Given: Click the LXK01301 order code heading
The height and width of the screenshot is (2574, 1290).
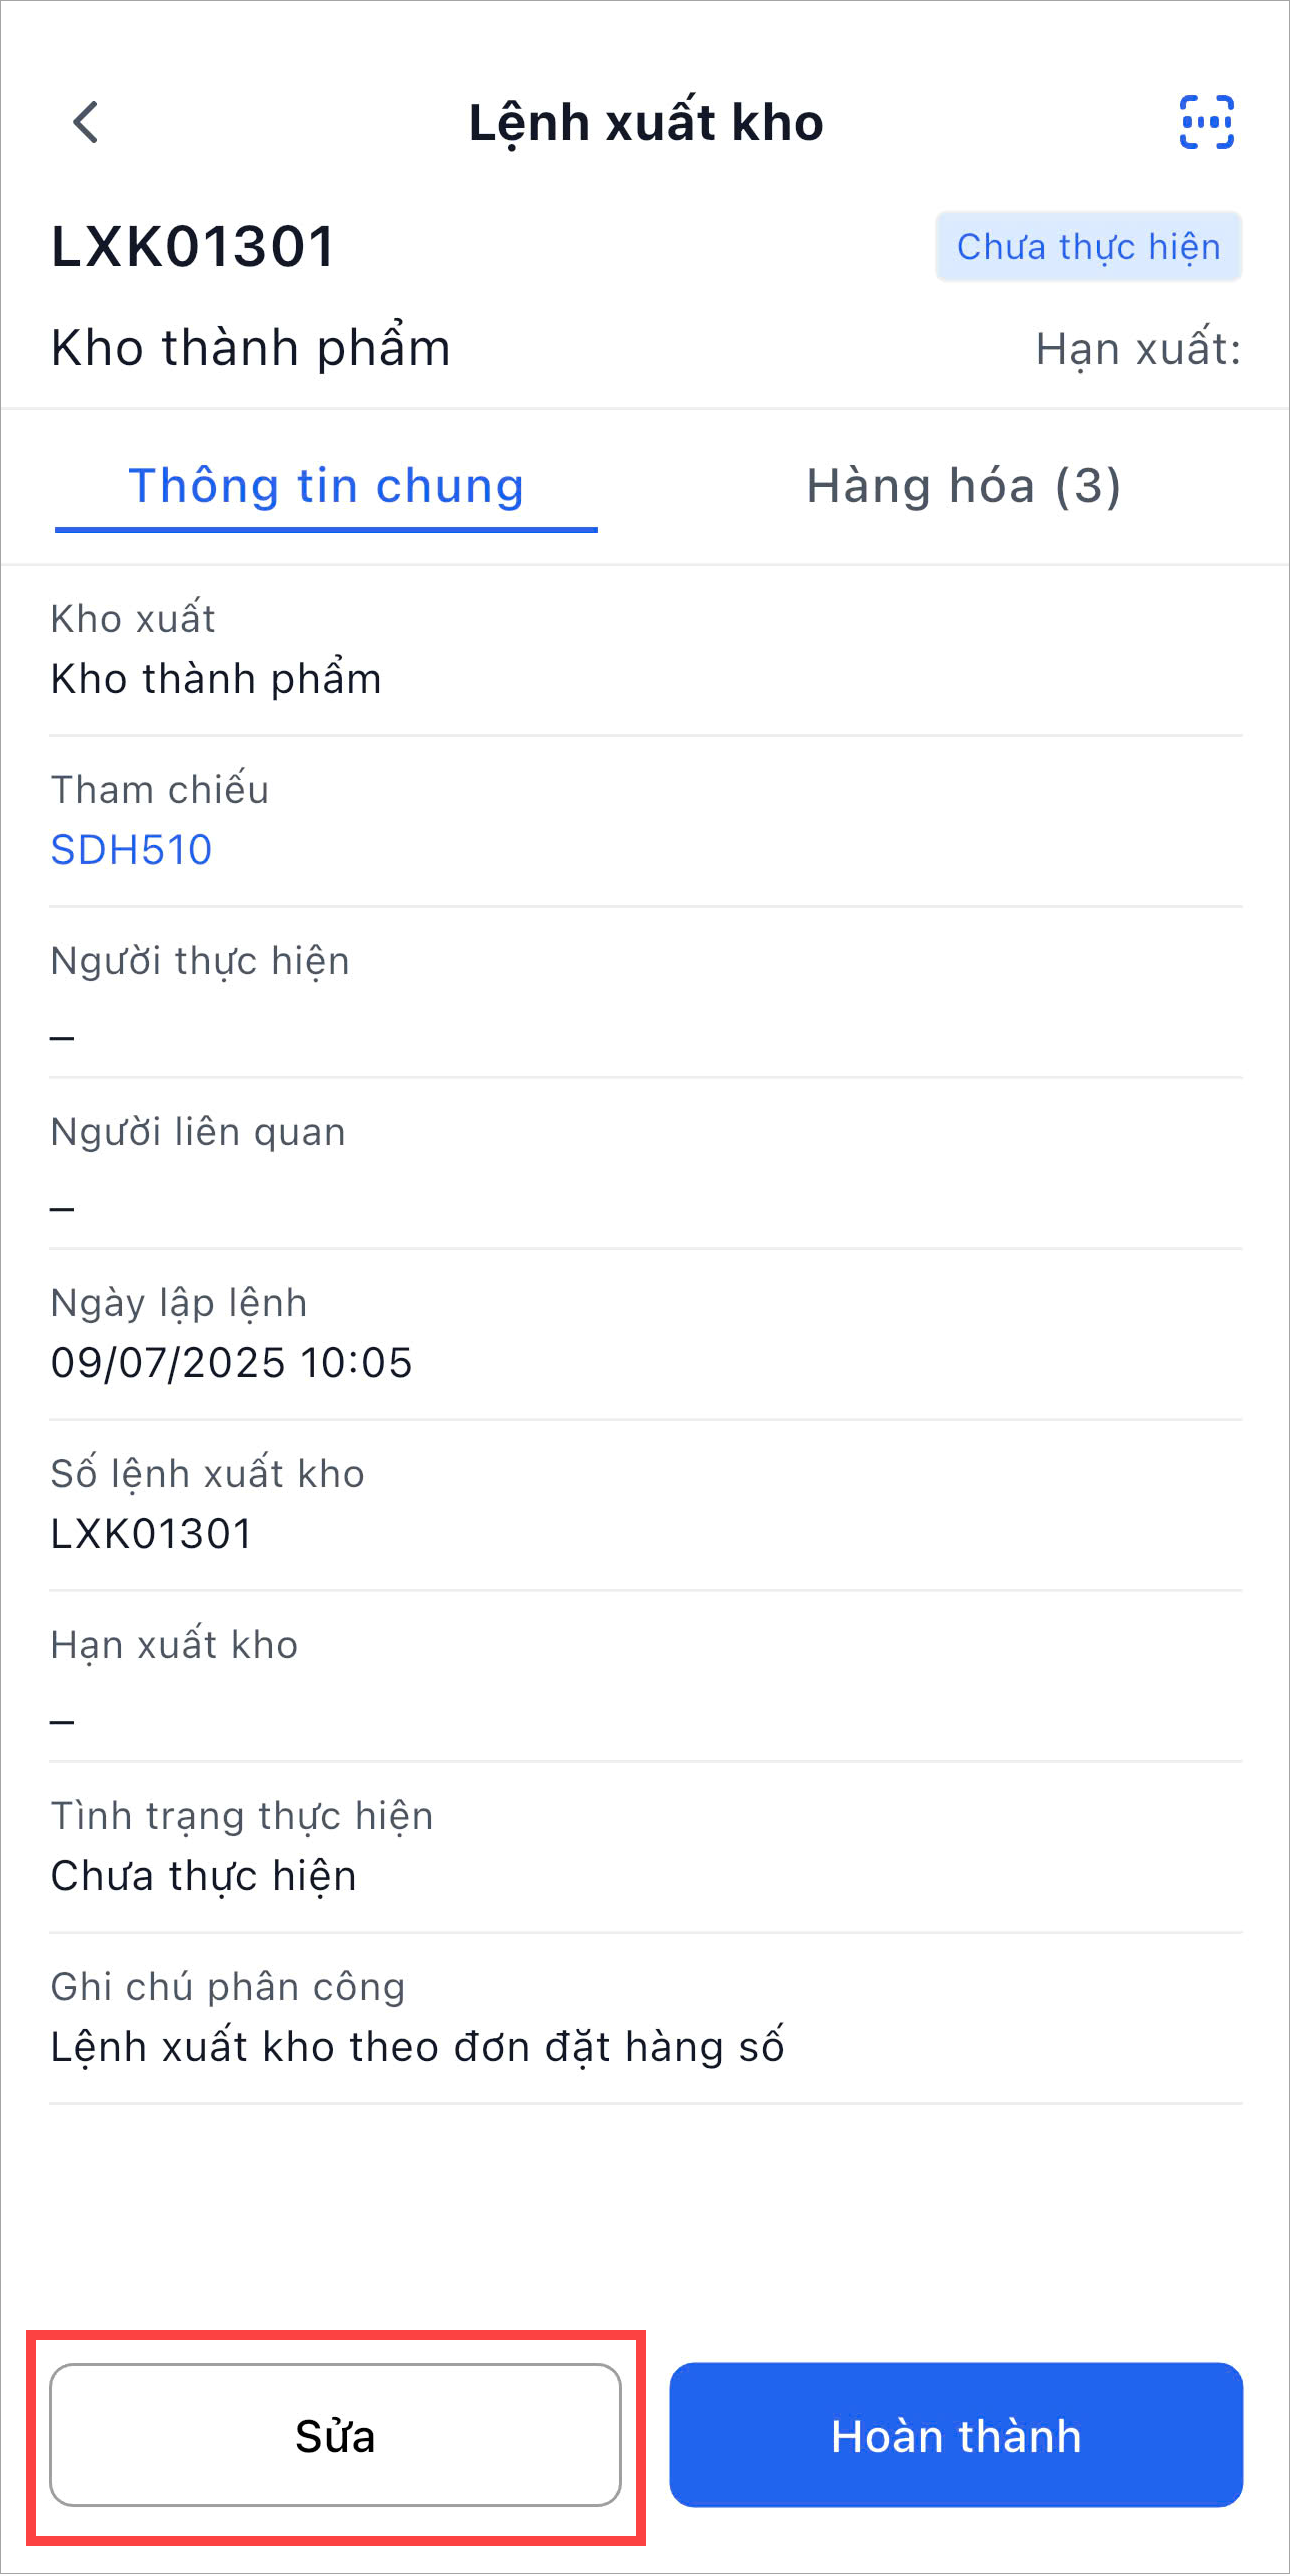Looking at the screenshot, I should (x=193, y=247).
